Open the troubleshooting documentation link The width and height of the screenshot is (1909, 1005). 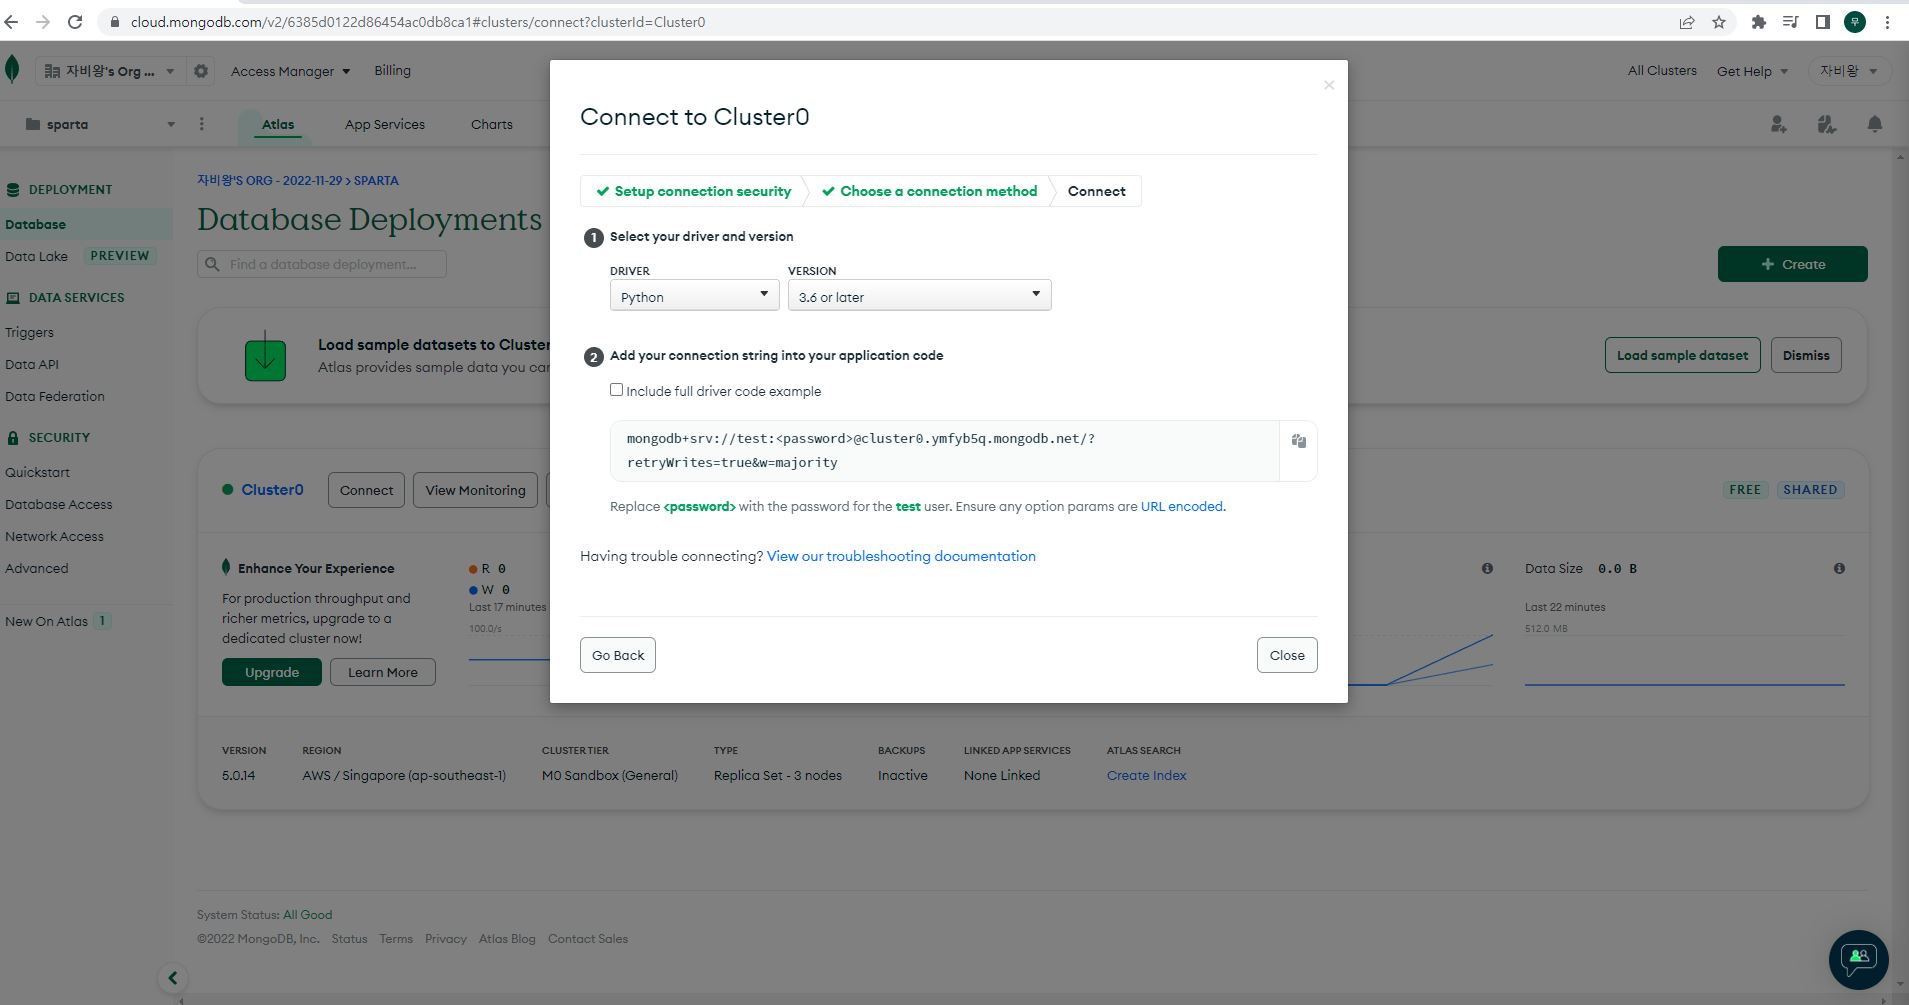tap(901, 556)
